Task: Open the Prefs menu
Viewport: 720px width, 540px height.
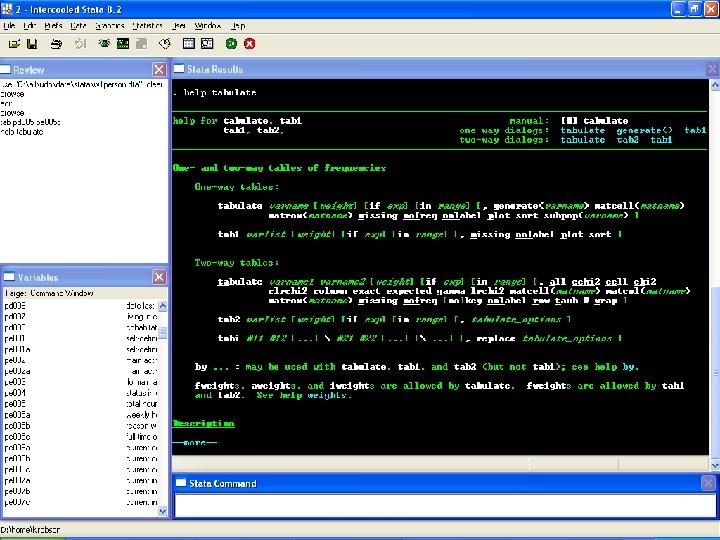Action: coord(53,26)
